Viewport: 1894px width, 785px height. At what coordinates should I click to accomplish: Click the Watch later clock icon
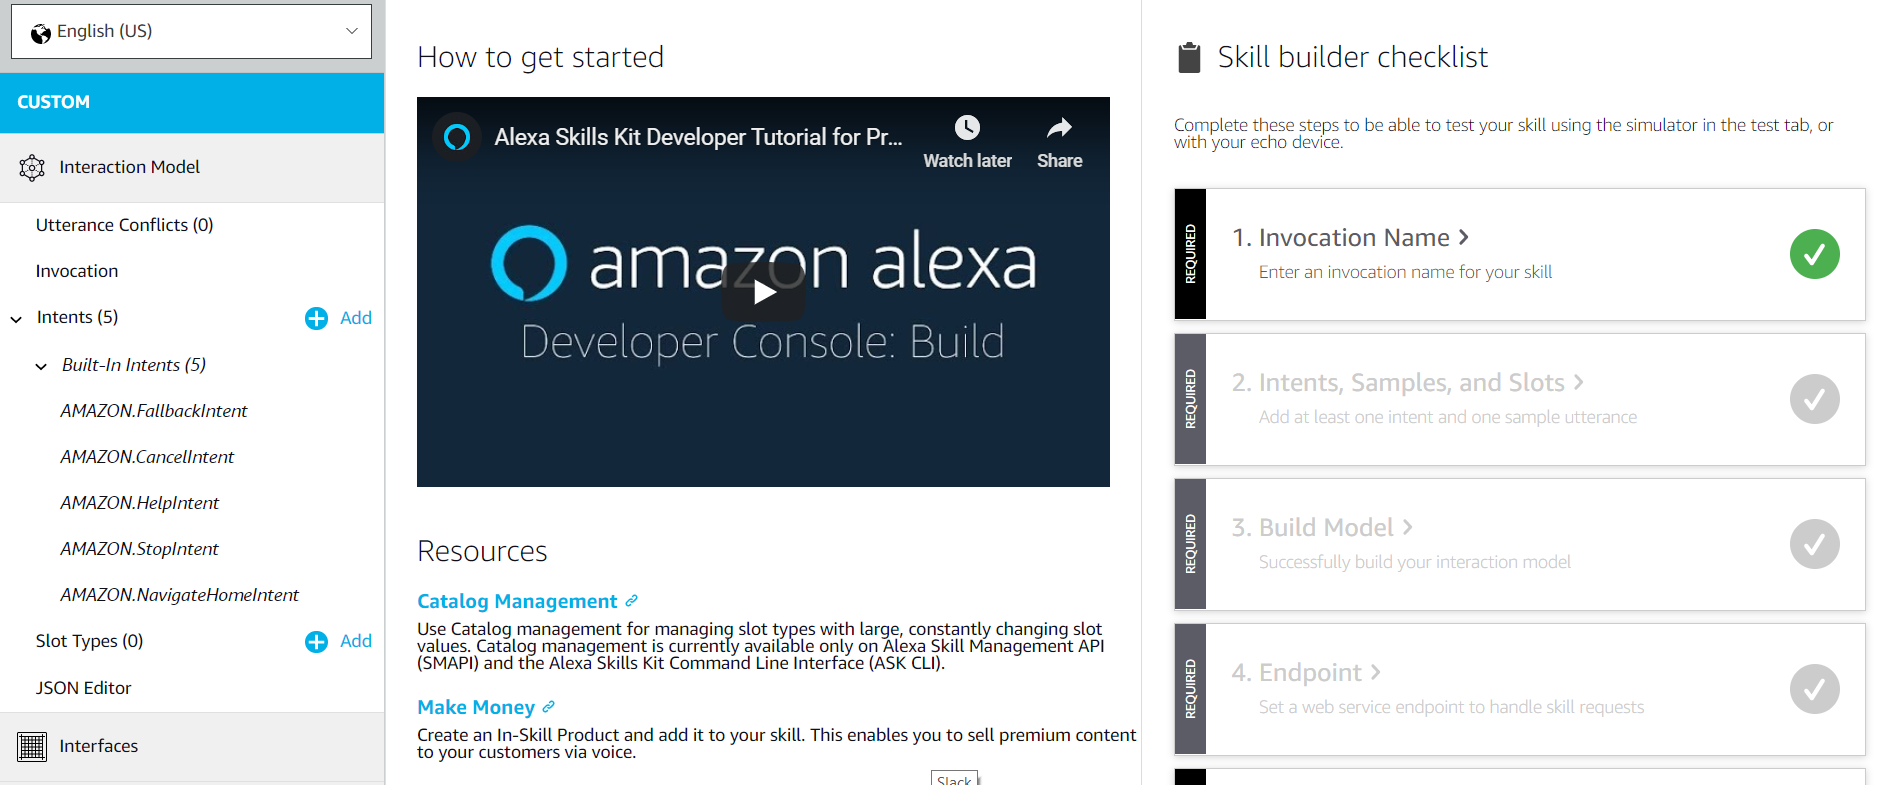click(967, 128)
